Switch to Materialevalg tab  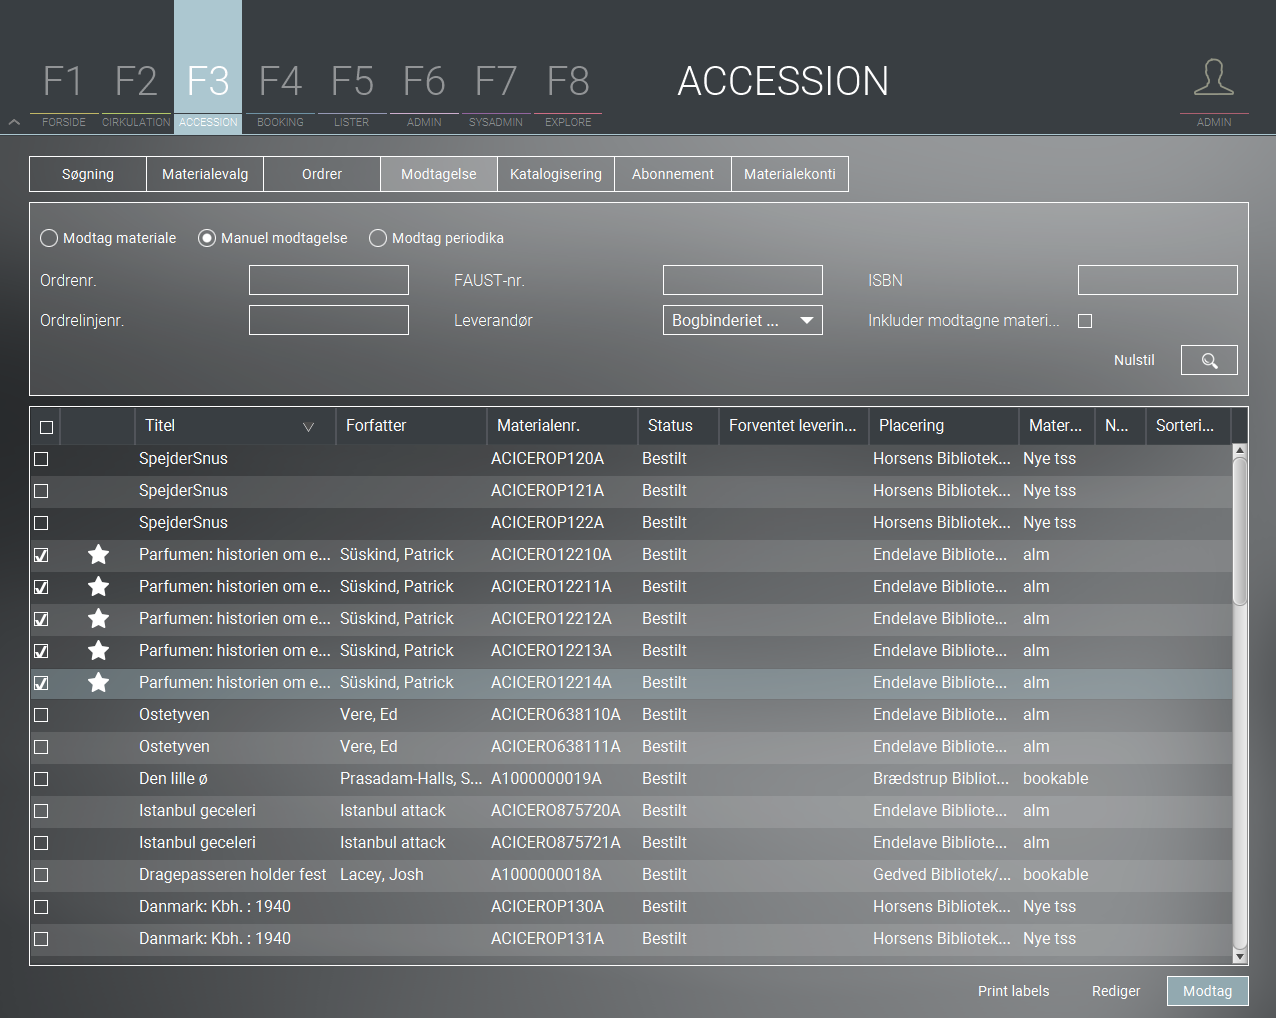(x=205, y=174)
